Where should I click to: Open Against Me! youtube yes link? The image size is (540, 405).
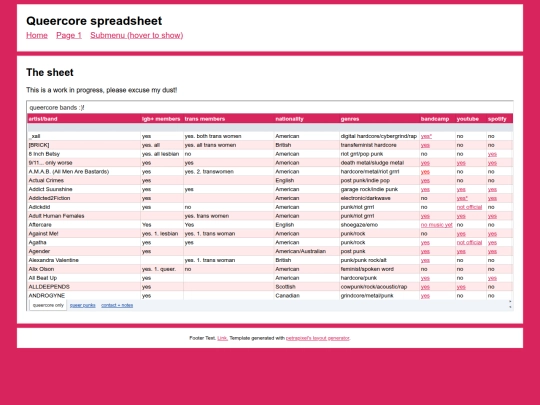[x=461, y=234]
